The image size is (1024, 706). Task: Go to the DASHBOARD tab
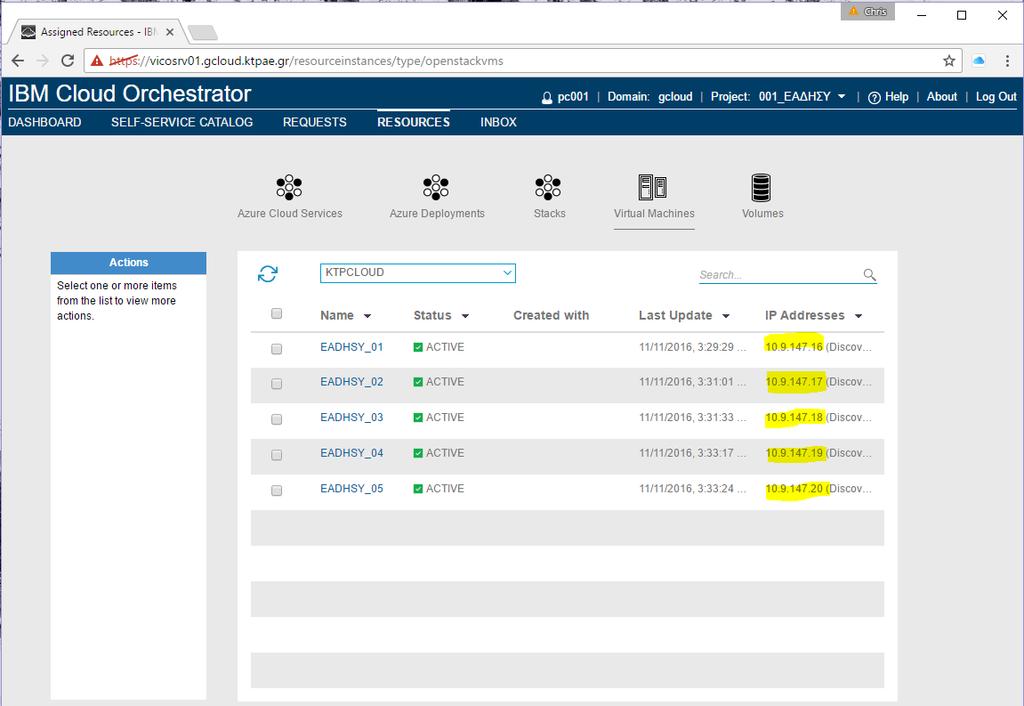44,122
